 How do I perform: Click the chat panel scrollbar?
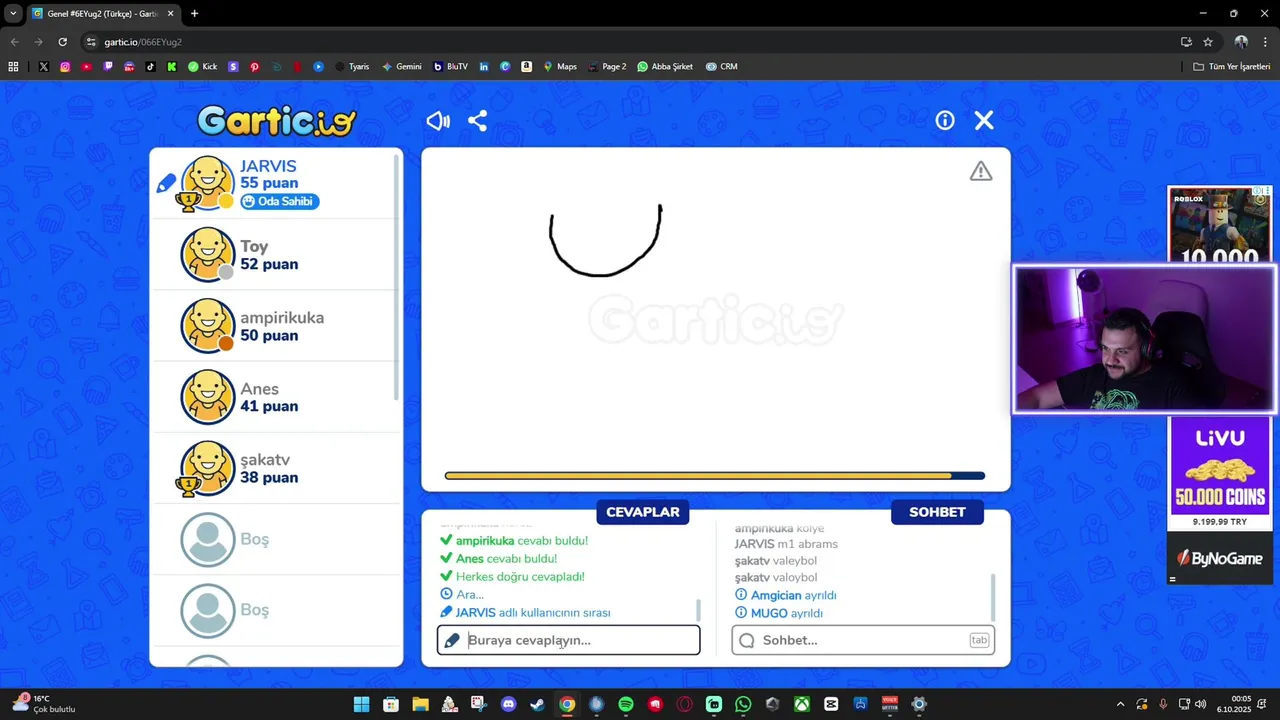pos(993,597)
